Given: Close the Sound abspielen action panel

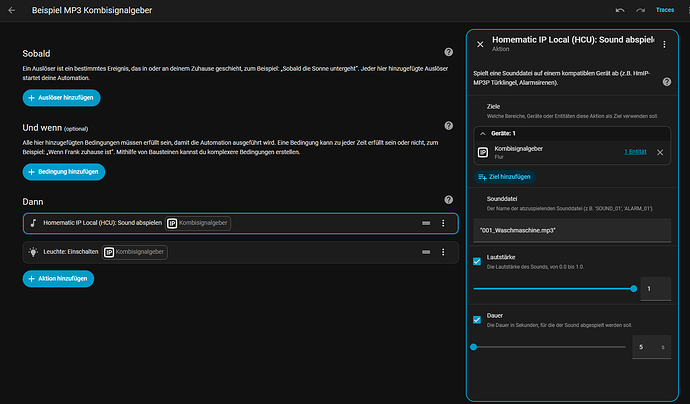Looking at the screenshot, I should [x=480, y=44].
